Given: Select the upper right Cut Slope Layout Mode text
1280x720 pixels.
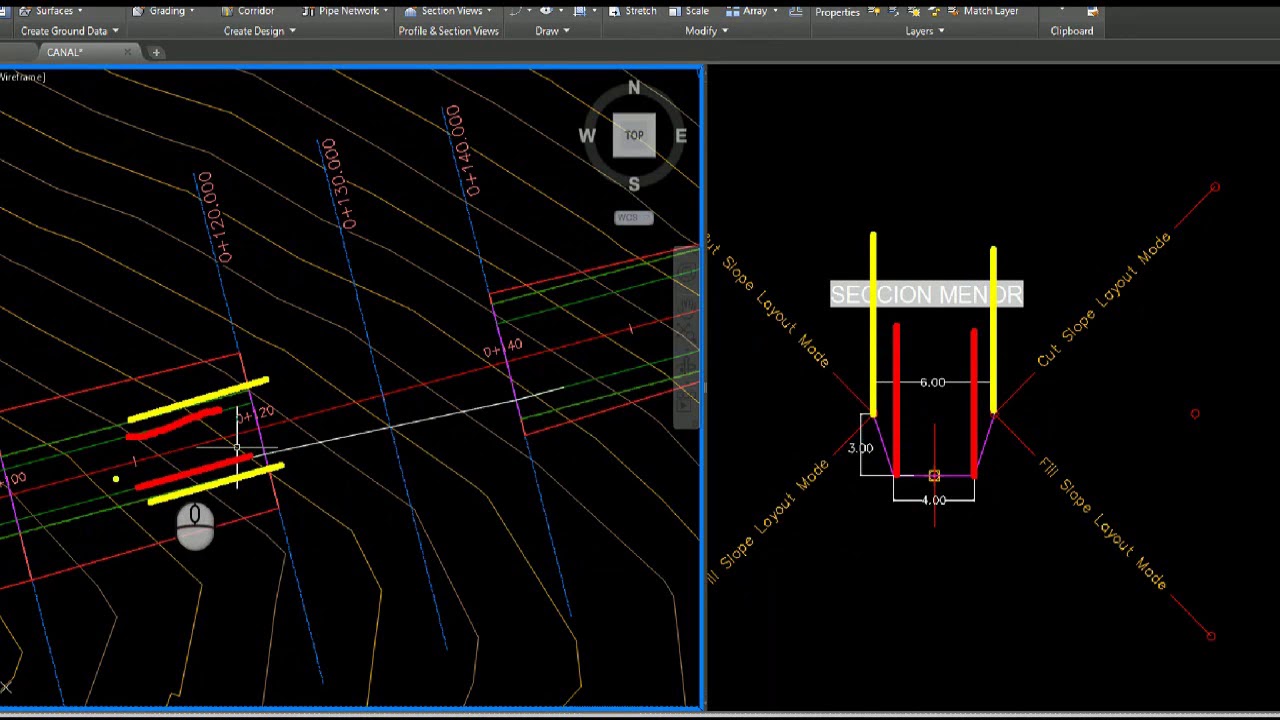Looking at the screenshot, I should pos(1104,300).
